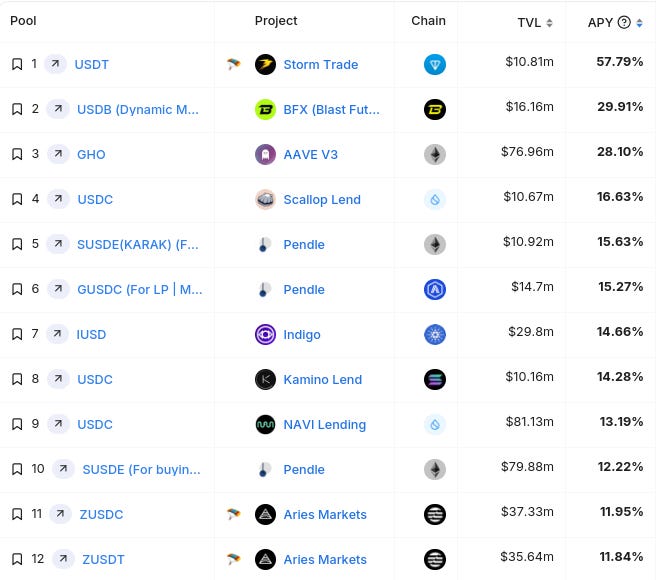Click the AAVE V3 ghost logo

pos(265,154)
